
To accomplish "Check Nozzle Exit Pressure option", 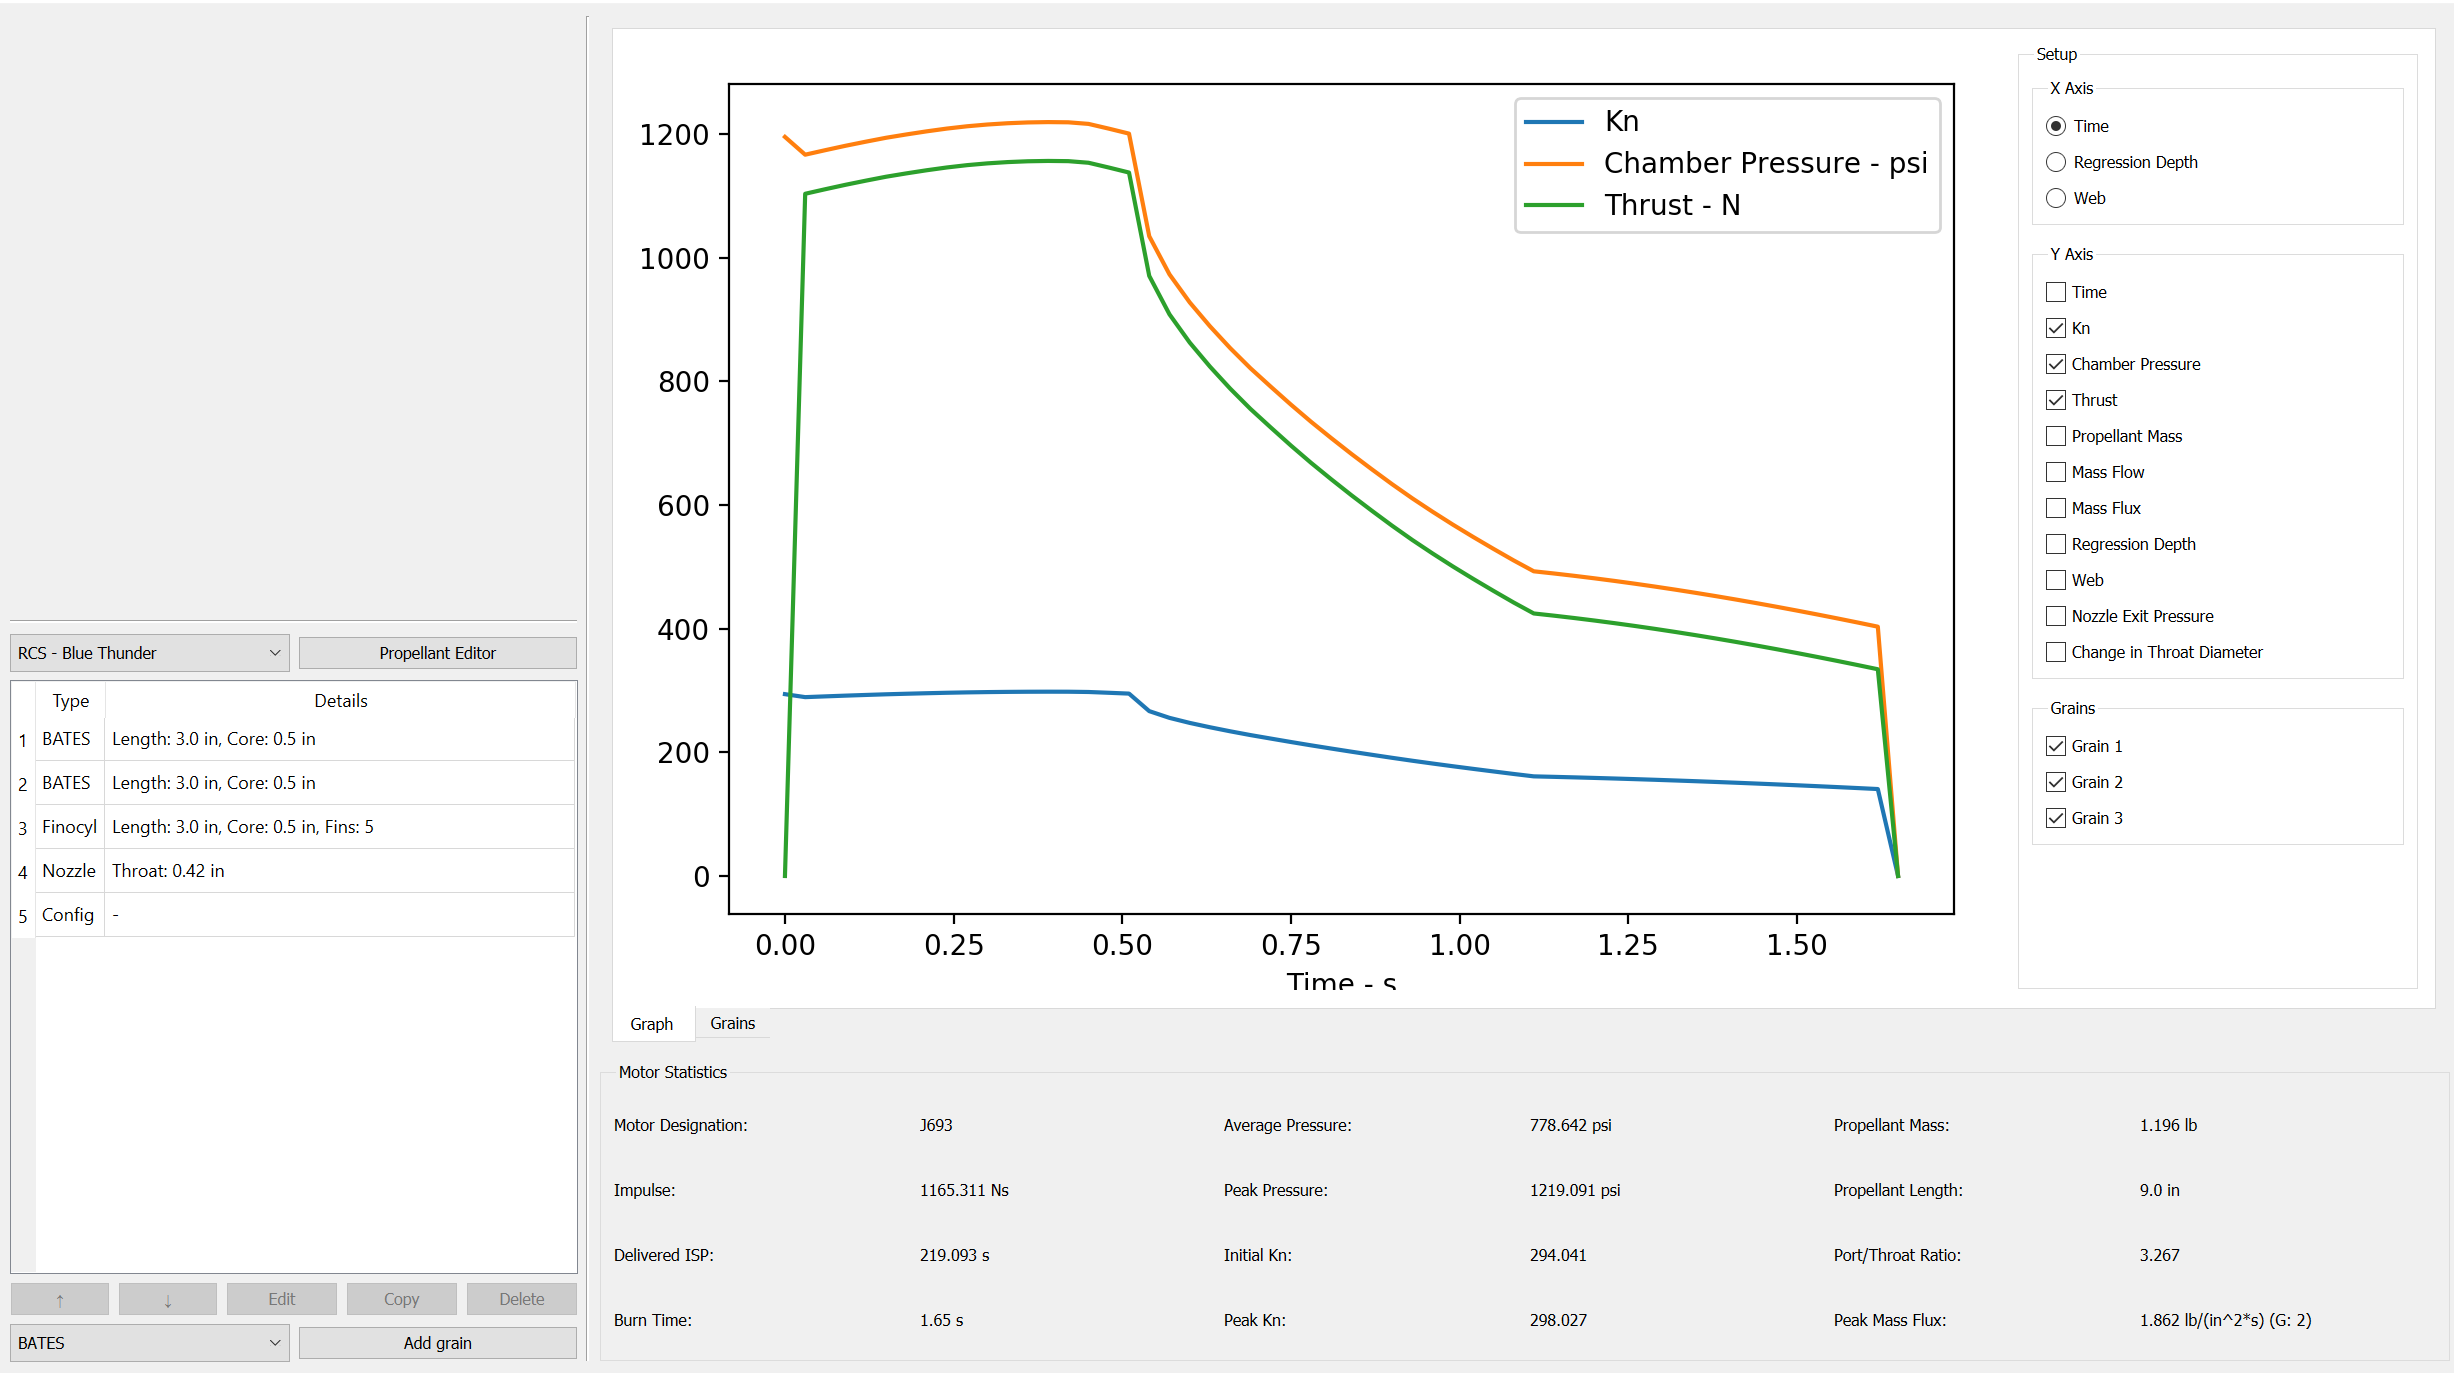I will 2056,616.
